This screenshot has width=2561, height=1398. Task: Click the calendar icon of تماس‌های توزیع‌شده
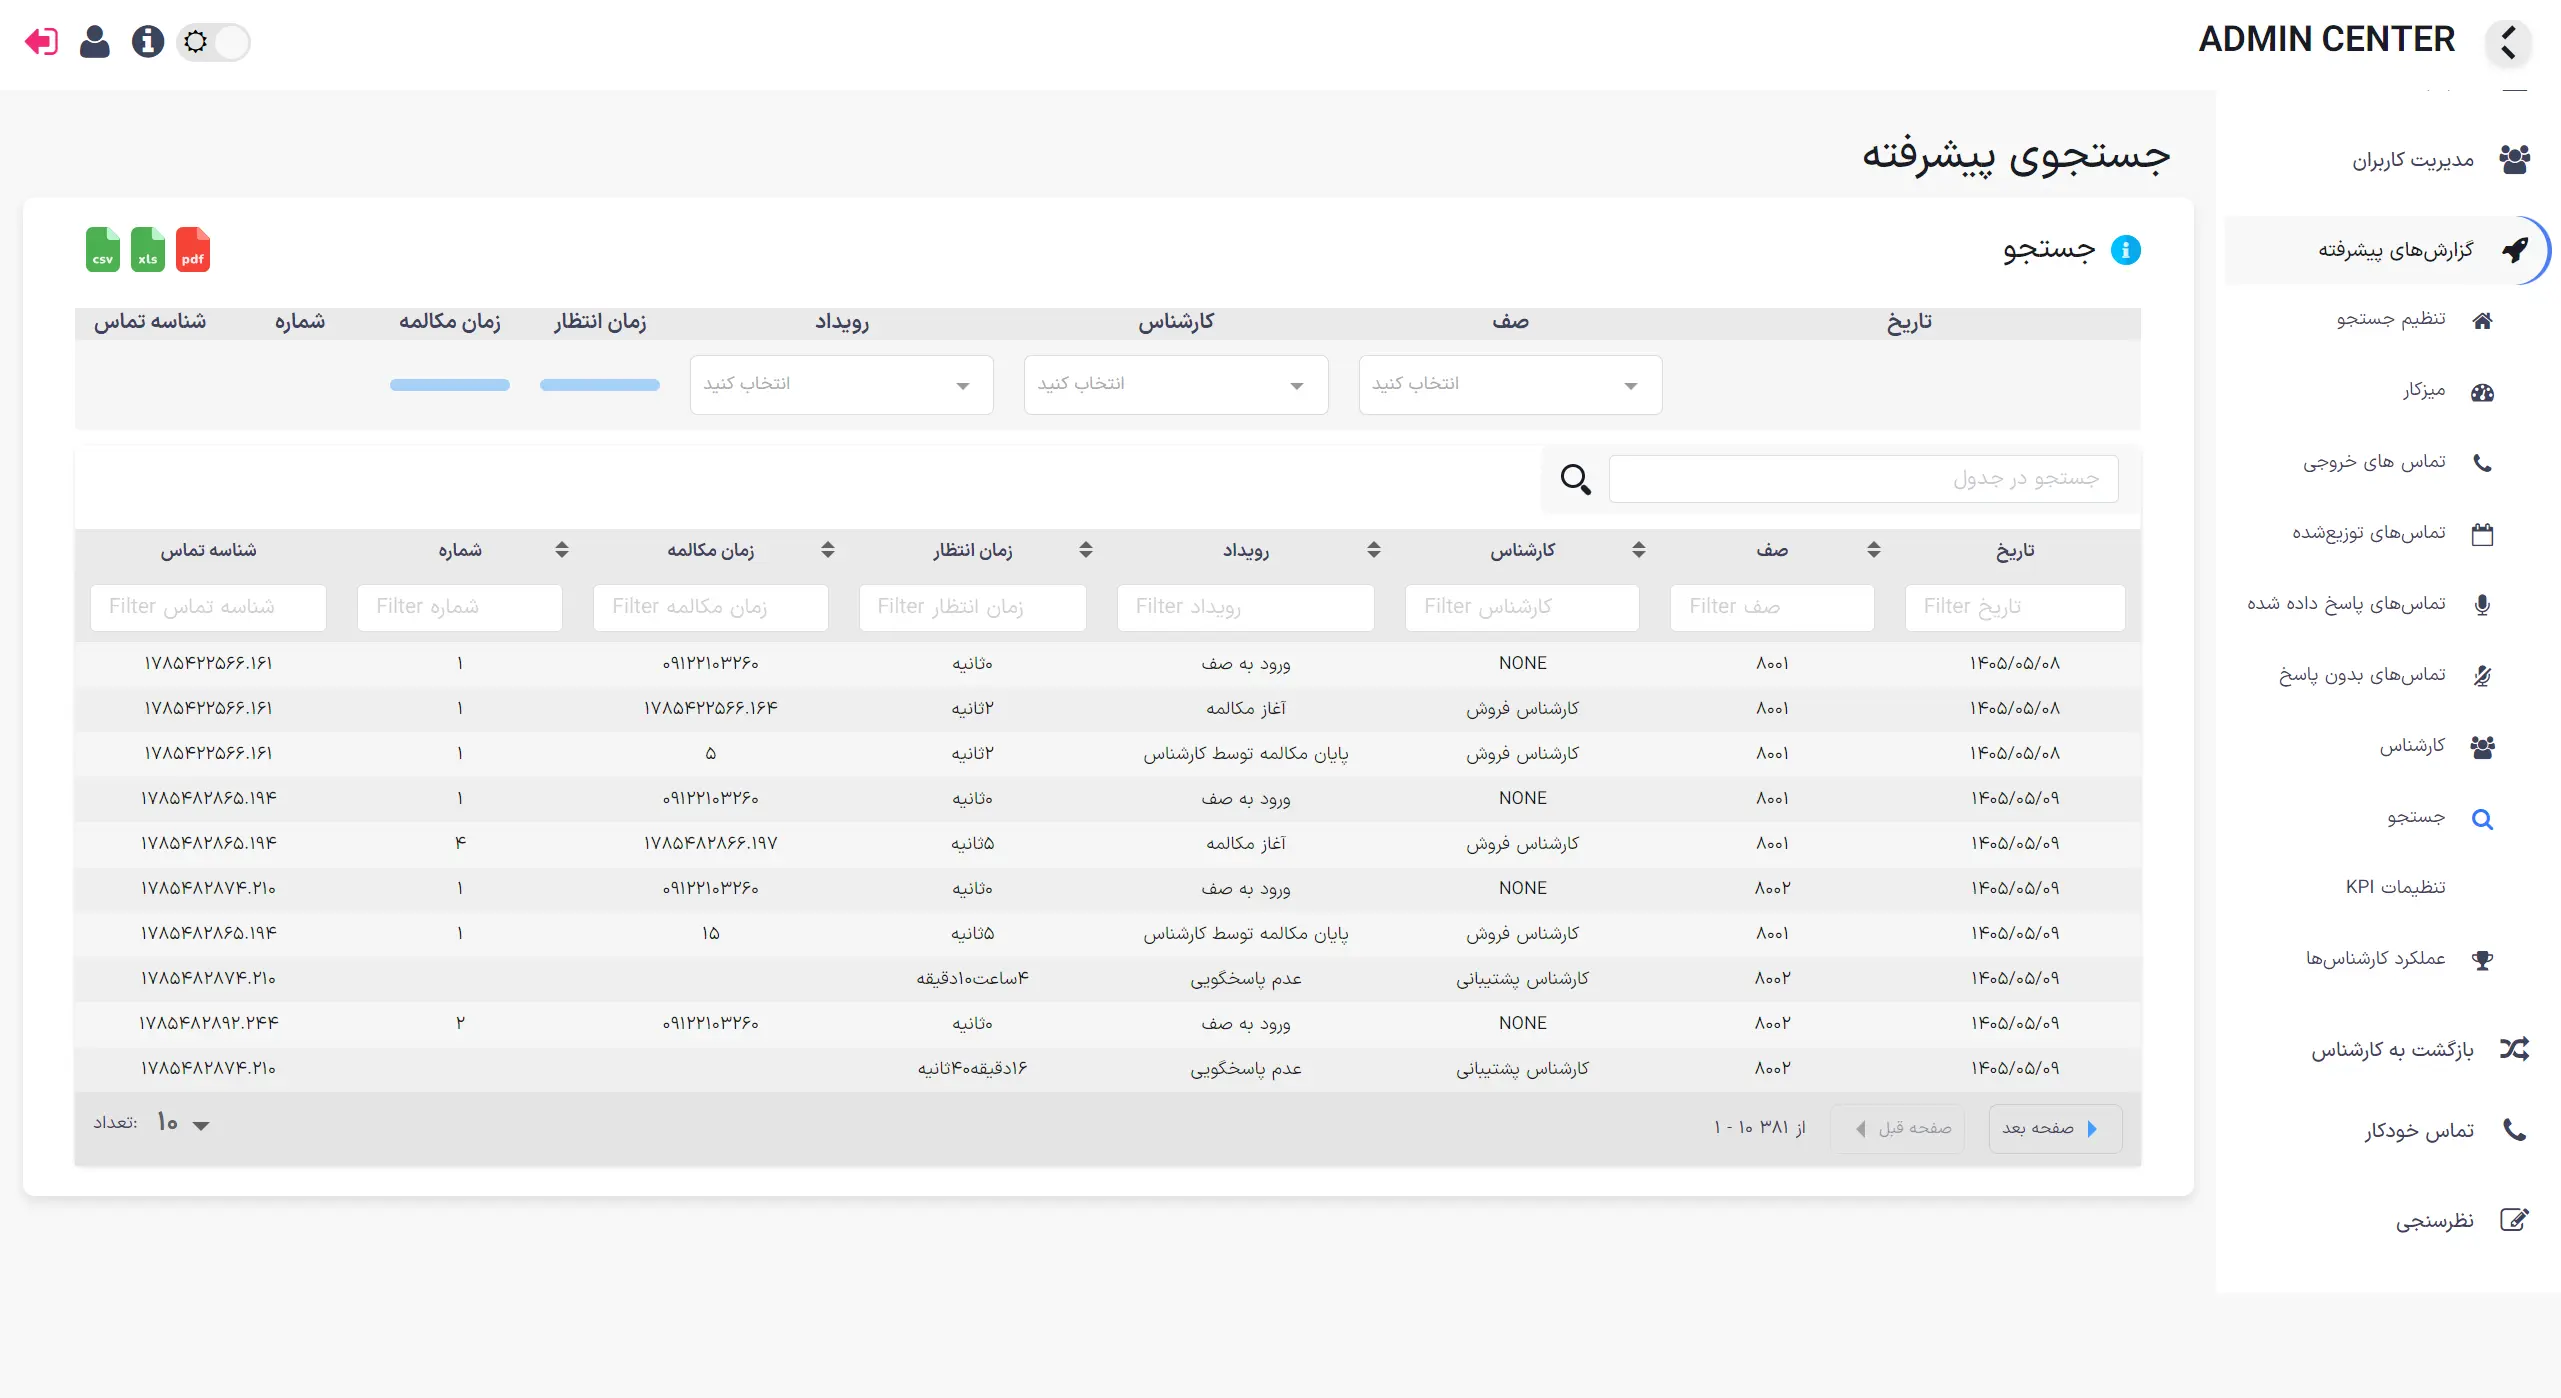point(2482,534)
